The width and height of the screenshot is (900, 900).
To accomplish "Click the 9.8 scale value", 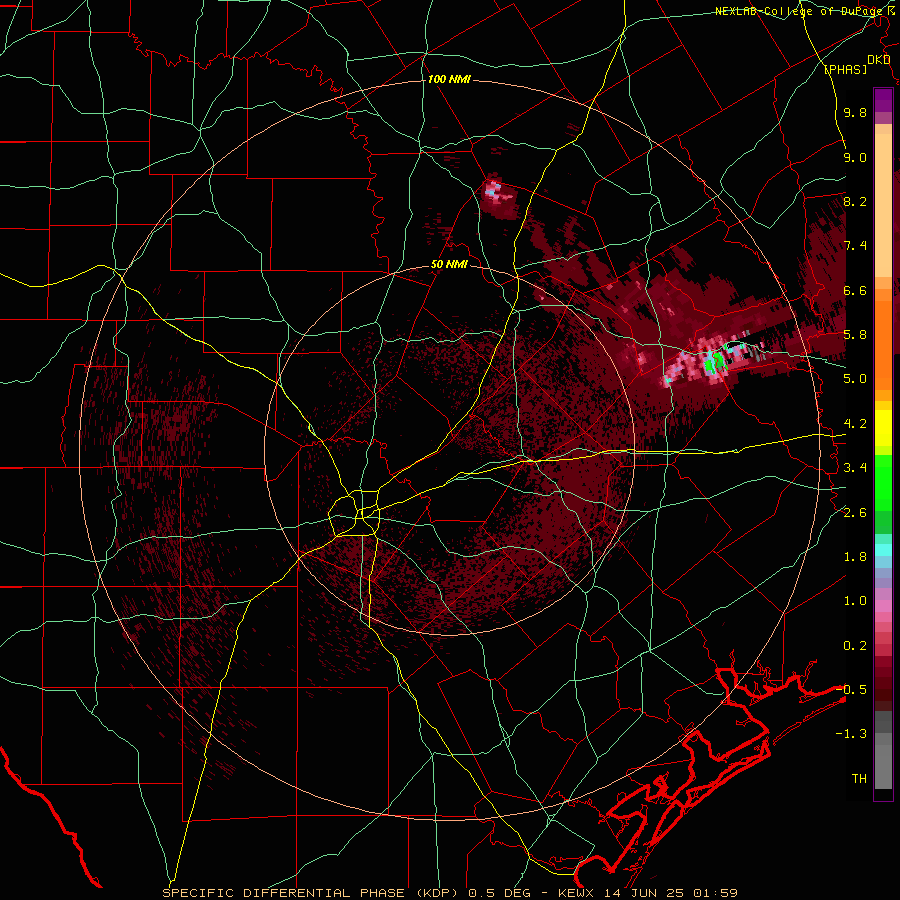I will pyautogui.click(x=855, y=113).
